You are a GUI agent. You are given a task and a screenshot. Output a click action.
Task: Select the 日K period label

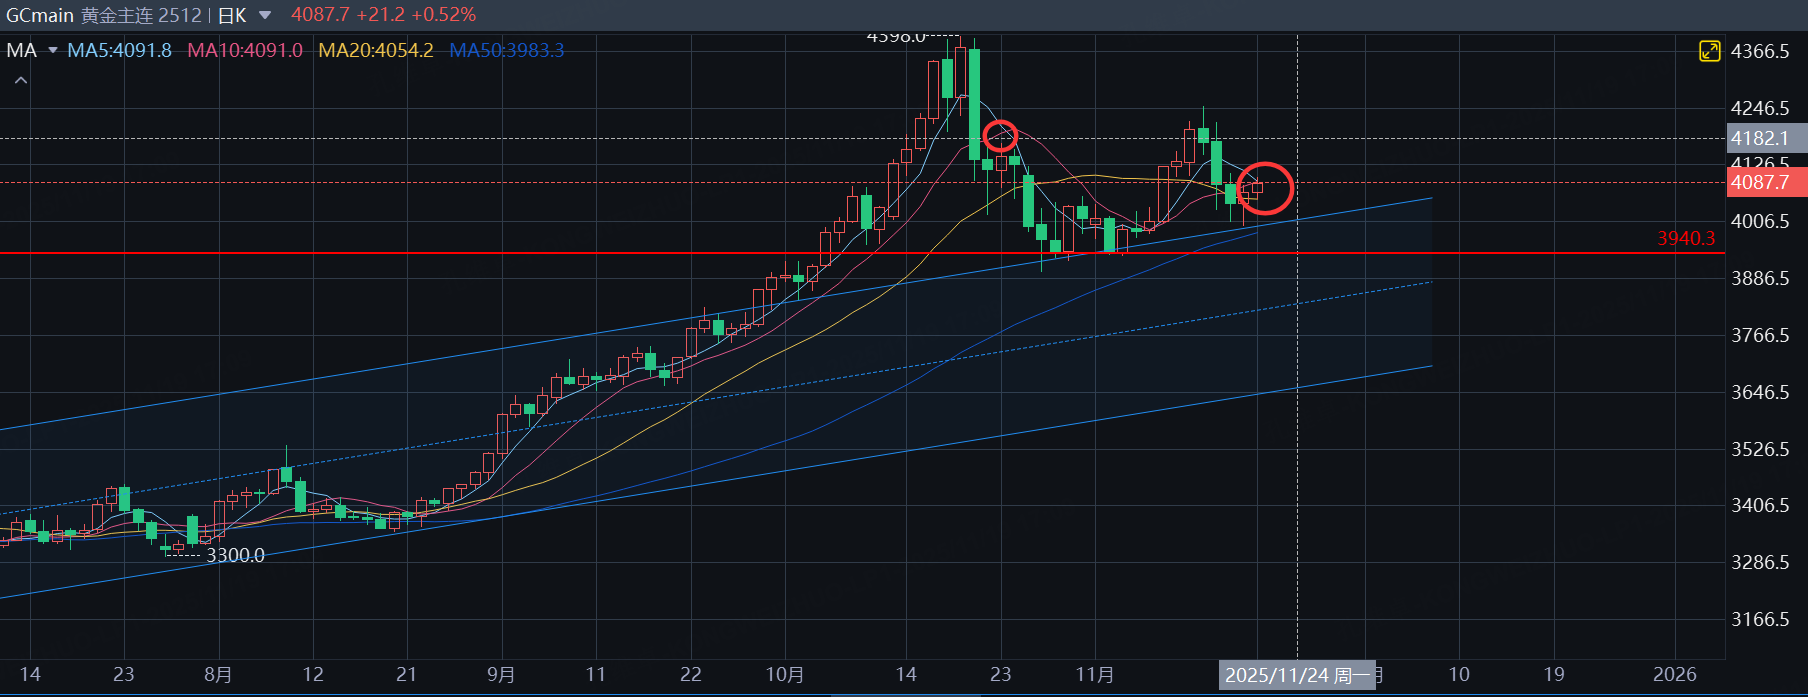click(232, 15)
